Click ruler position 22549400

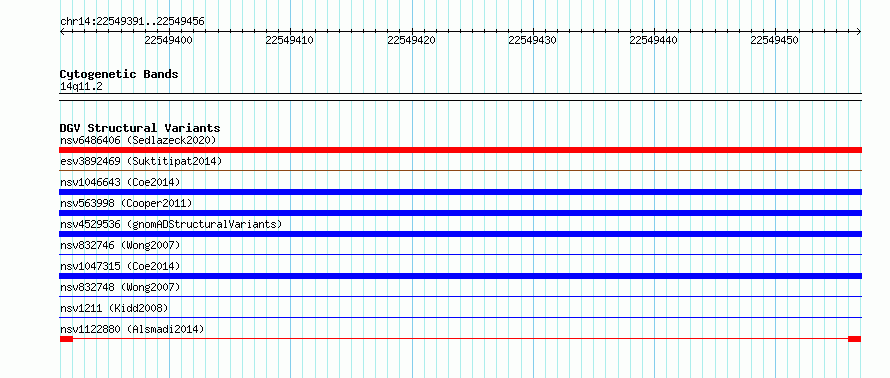coord(169,40)
